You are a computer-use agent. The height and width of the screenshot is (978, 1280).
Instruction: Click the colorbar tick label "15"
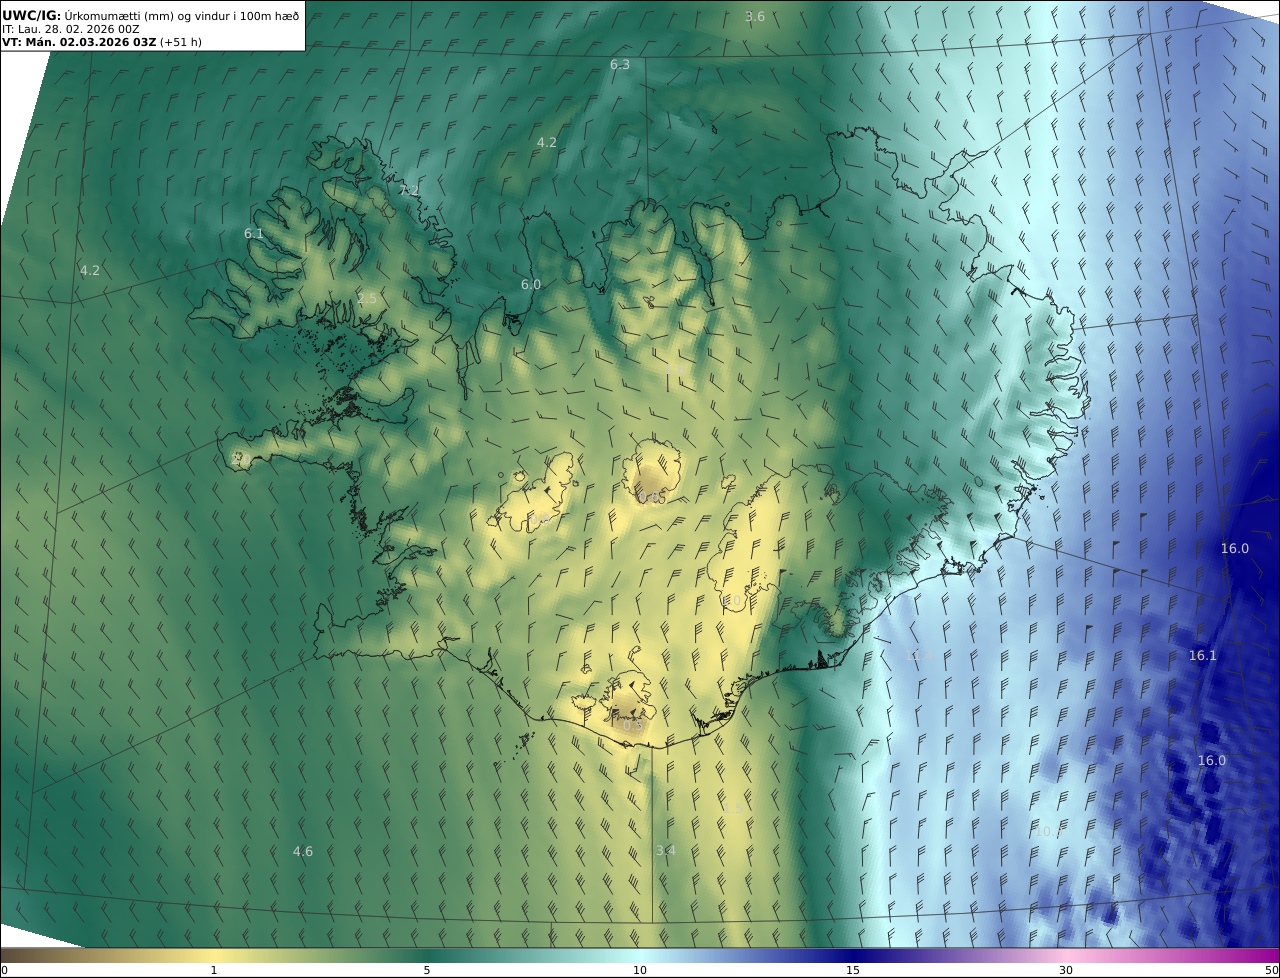pyautogui.click(x=853, y=970)
